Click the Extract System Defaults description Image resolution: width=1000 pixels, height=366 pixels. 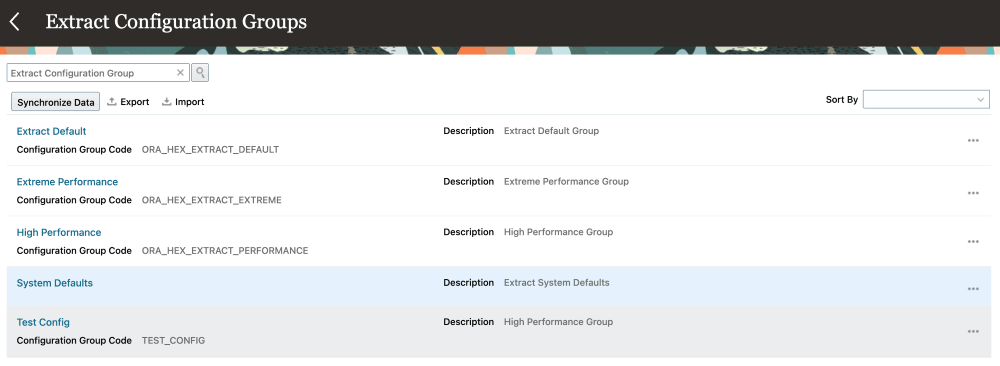pos(557,282)
